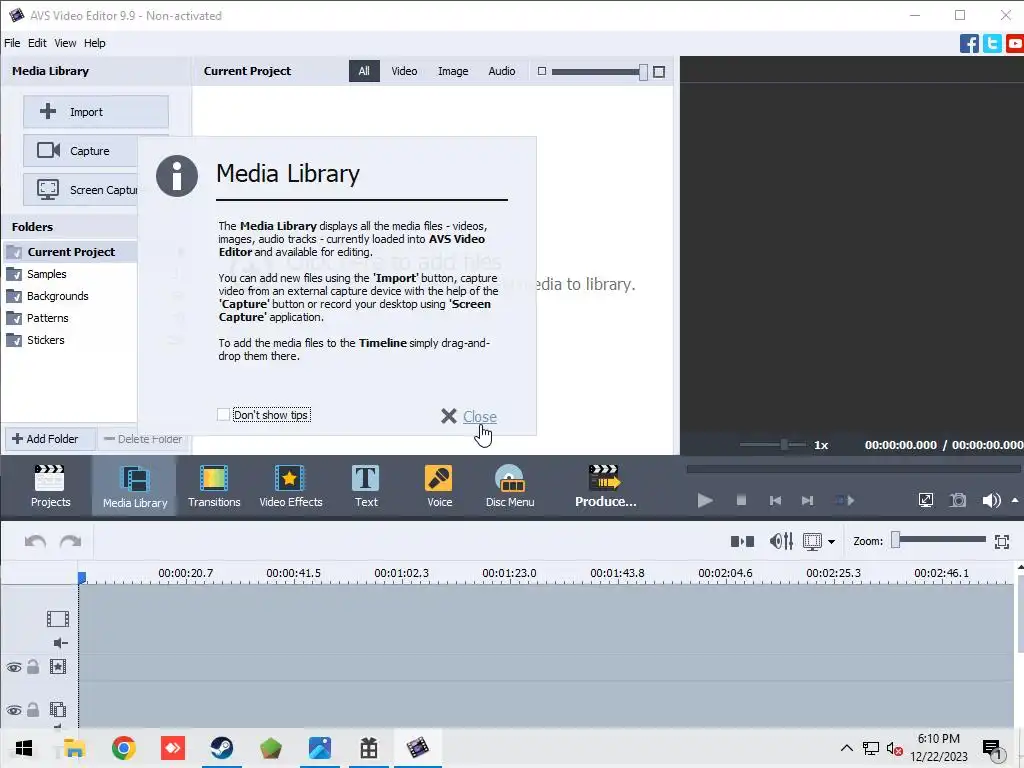Click the video effects track star icon
The height and width of the screenshot is (768, 1024).
(57, 667)
